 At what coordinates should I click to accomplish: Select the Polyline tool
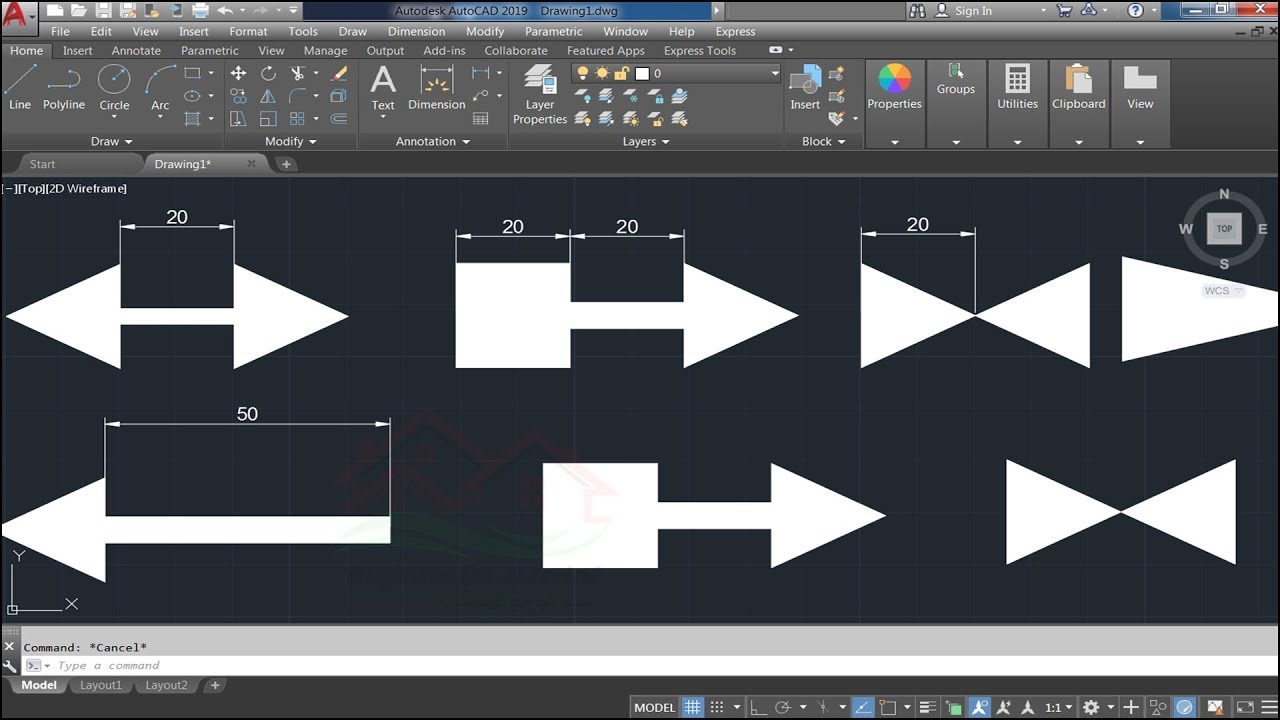[64, 88]
